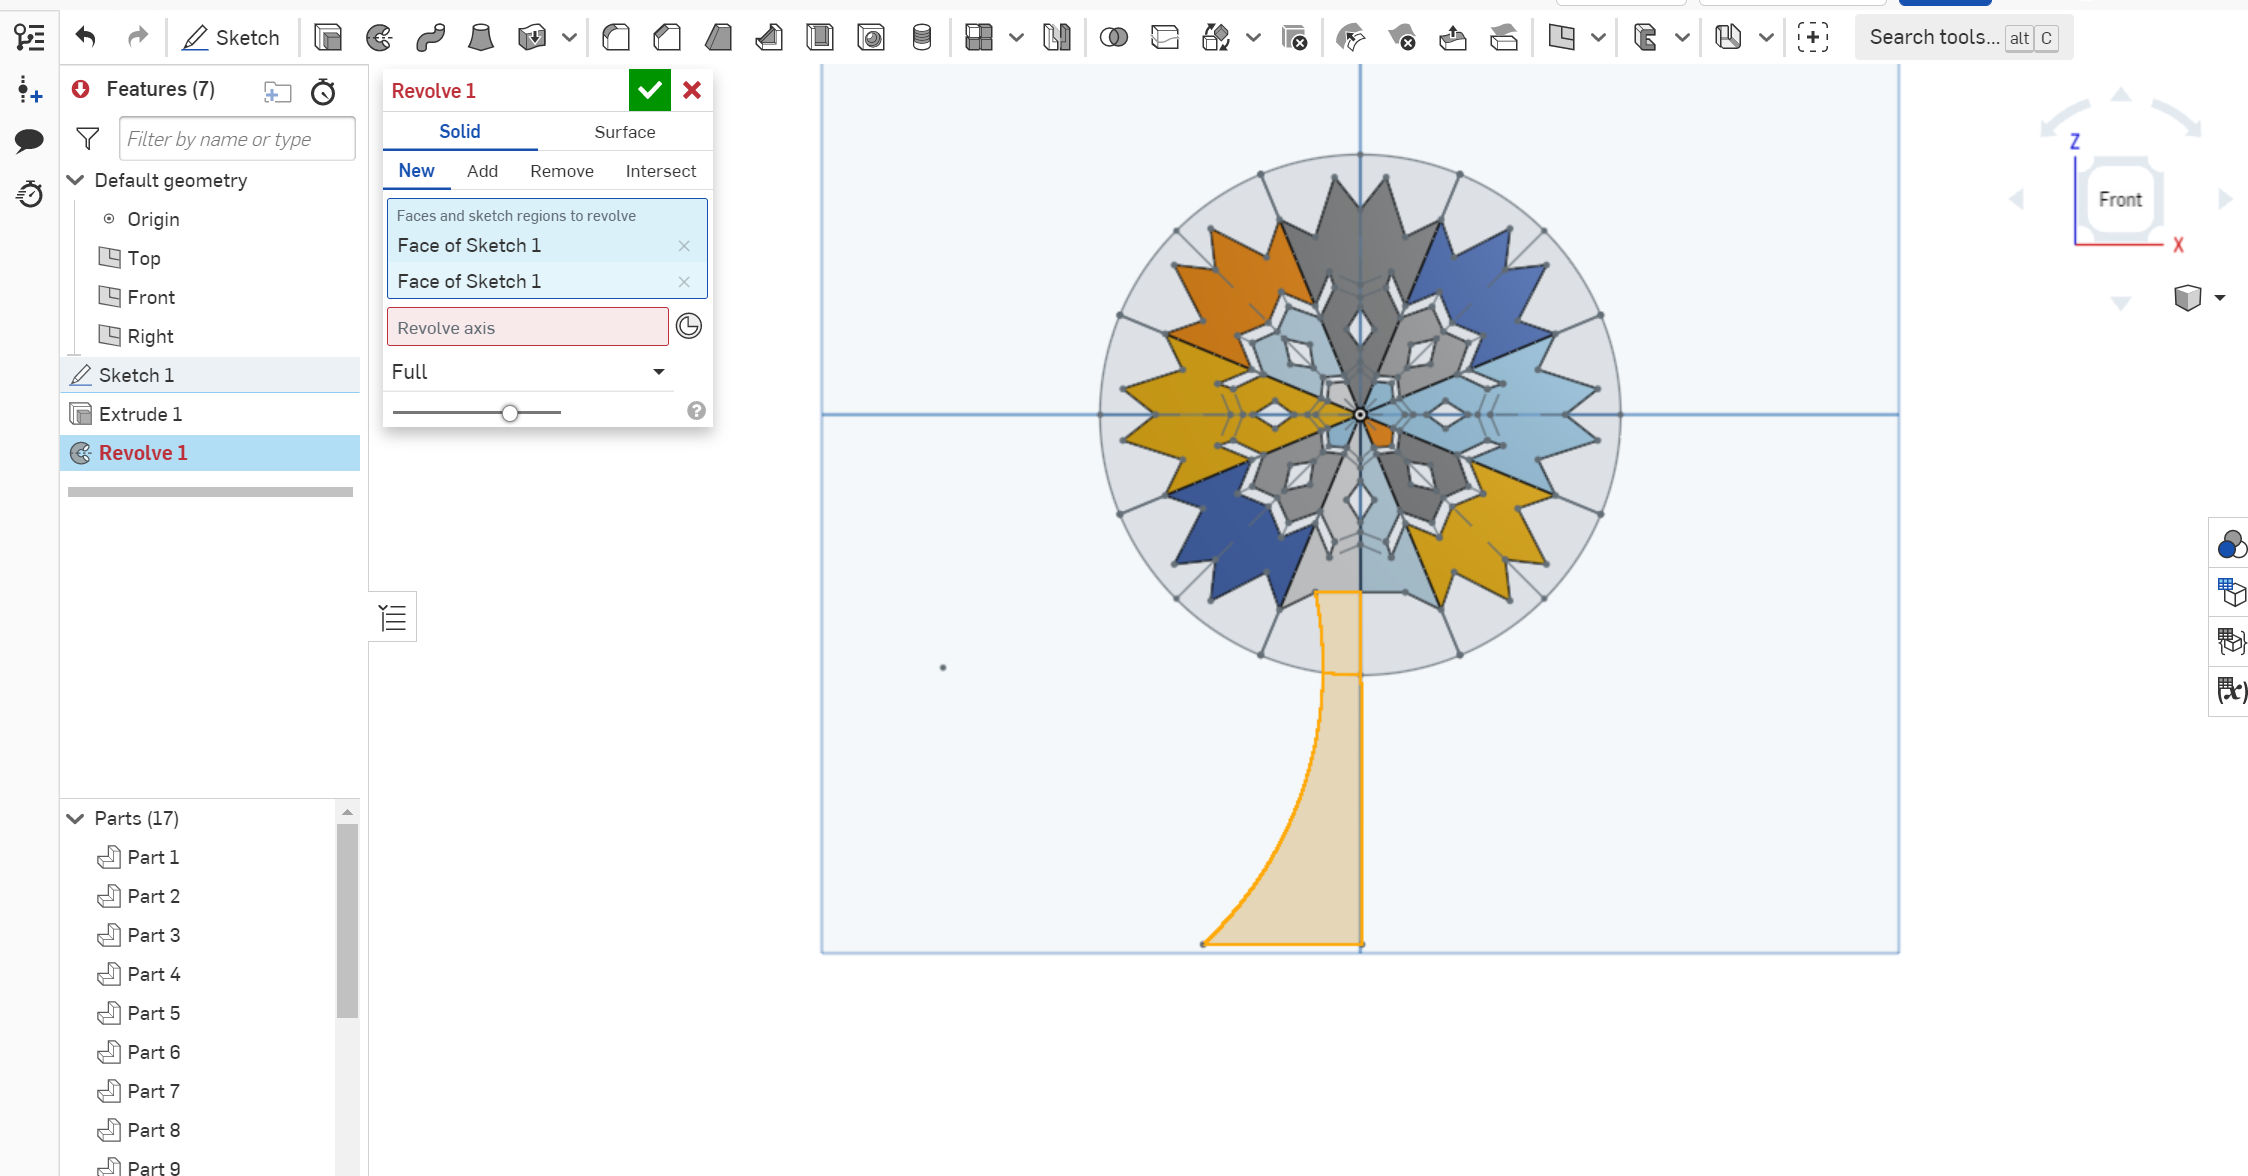Select the Fillet tool
This screenshot has height=1176, width=2248.
[616, 37]
